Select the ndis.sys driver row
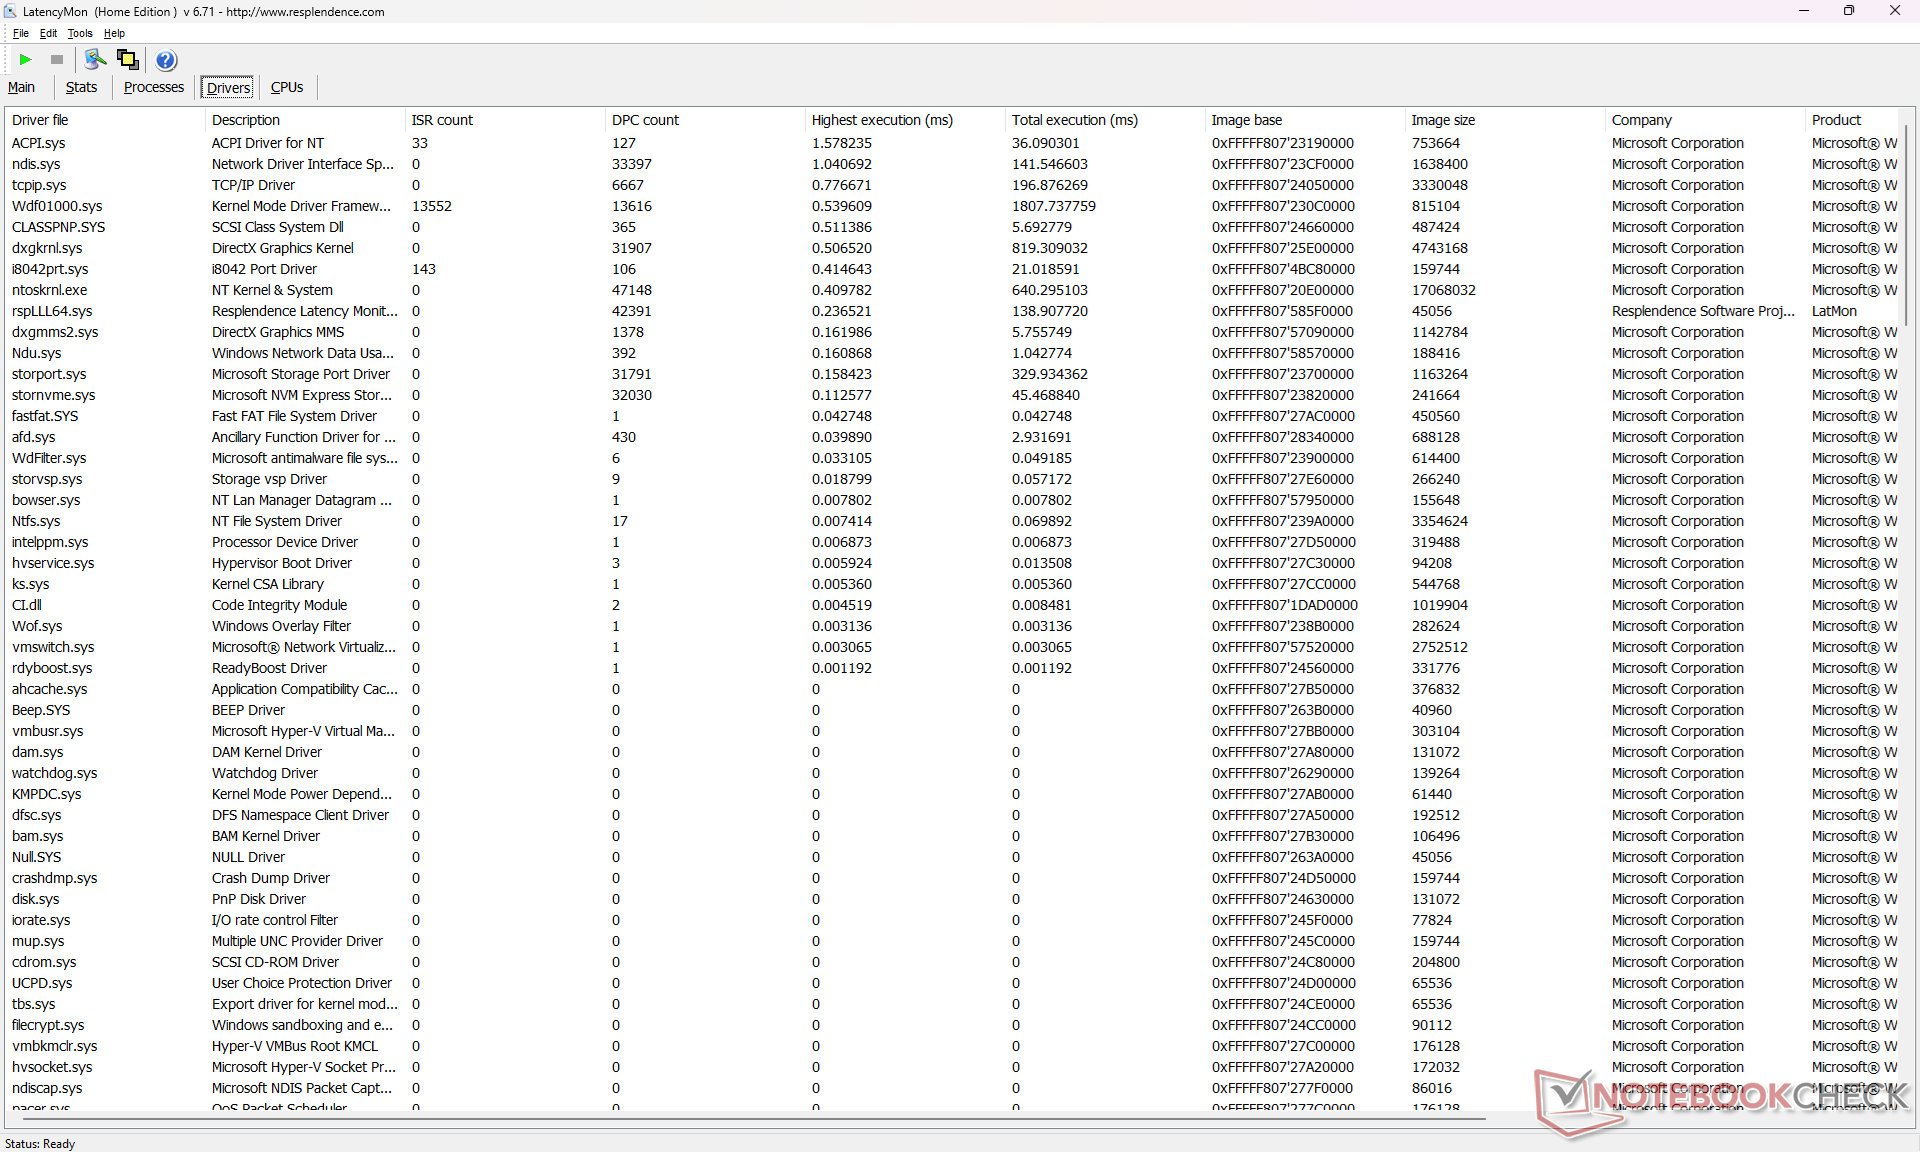The height and width of the screenshot is (1152, 1920). click(36, 164)
